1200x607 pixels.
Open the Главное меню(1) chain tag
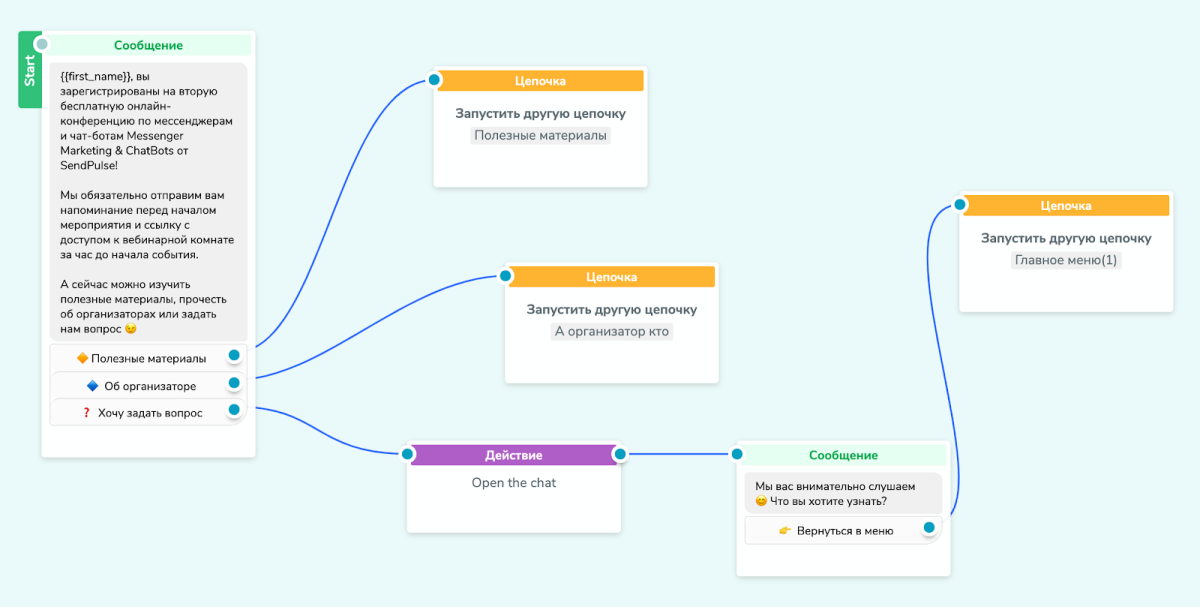point(1066,260)
